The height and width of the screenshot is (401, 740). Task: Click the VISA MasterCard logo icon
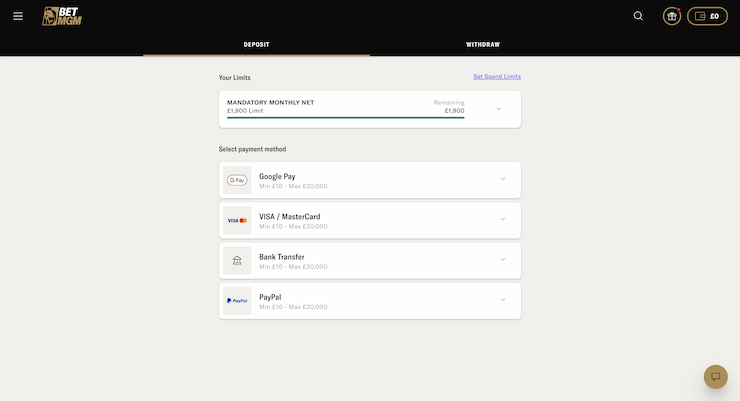coord(237,220)
